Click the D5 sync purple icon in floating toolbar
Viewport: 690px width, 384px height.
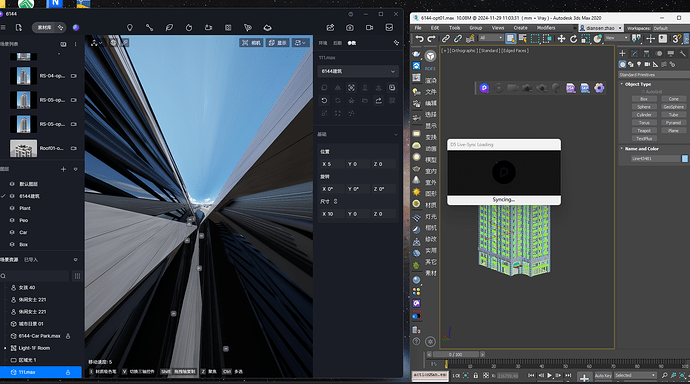tap(484, 88)
